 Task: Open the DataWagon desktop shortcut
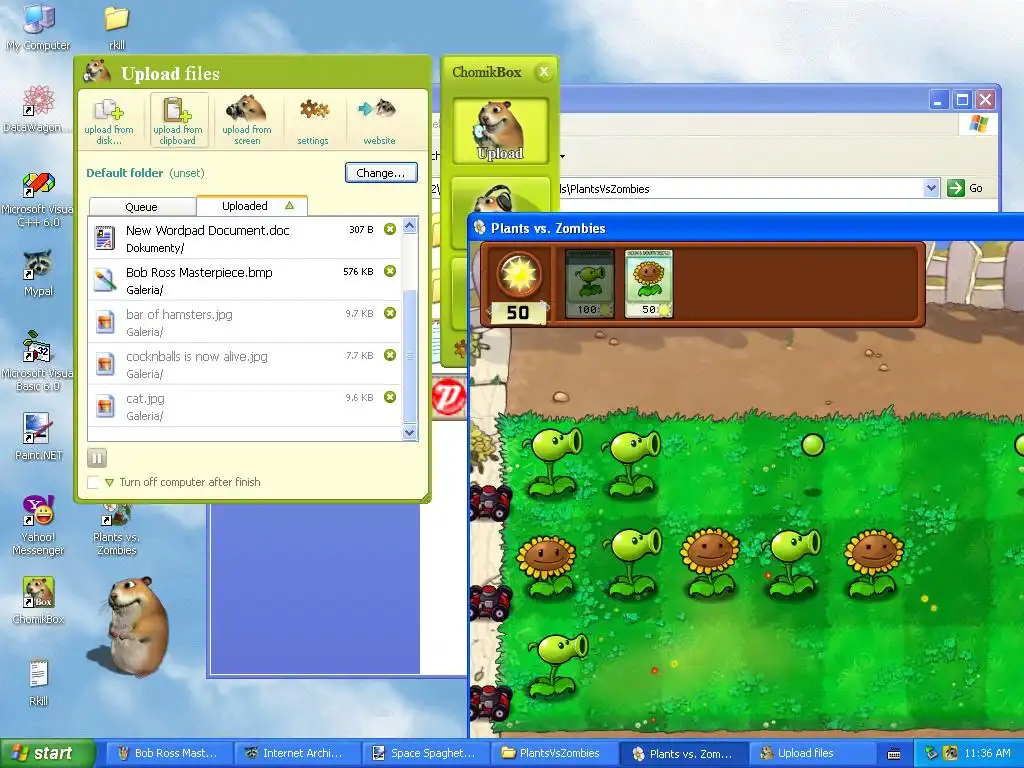tap(38, 108)
